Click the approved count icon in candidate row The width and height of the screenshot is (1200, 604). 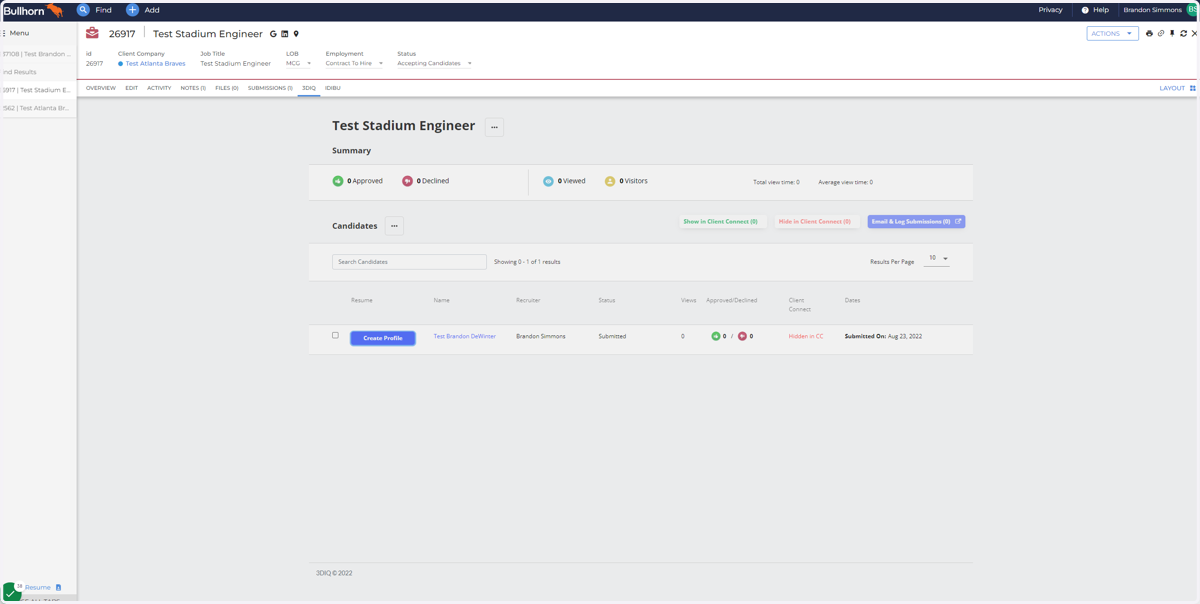pos(715,336)
